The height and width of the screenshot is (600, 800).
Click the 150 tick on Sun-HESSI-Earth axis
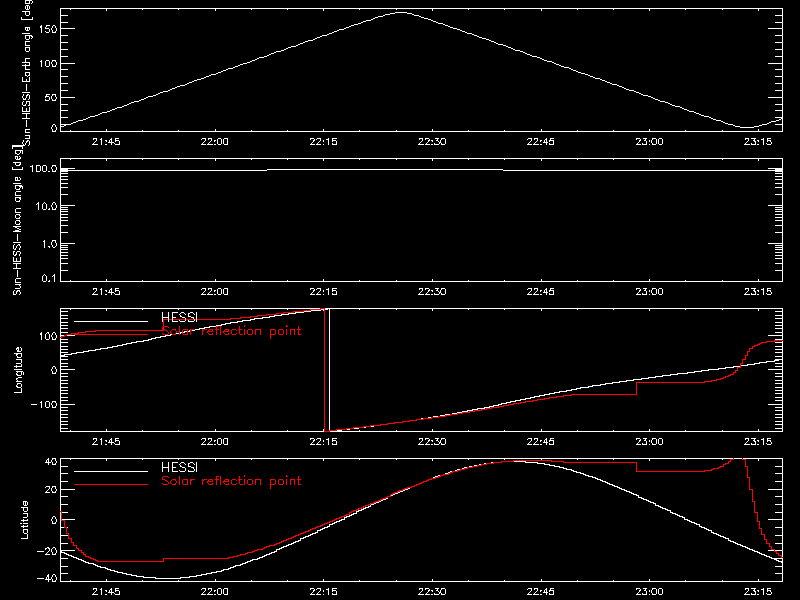(x=47, y=29)
